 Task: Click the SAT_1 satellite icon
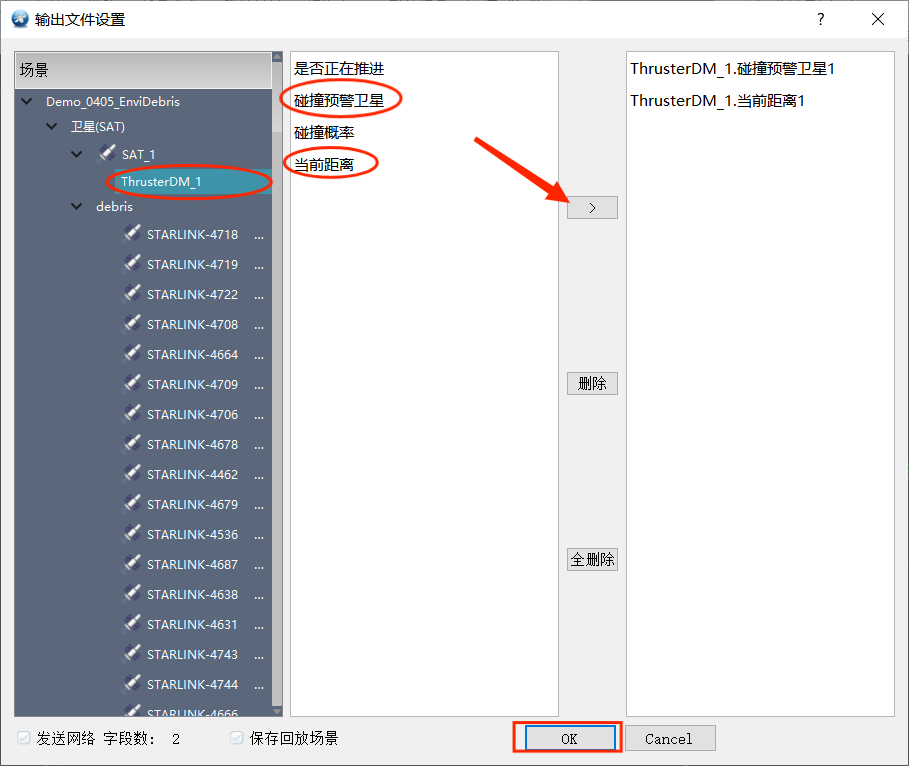107,153
